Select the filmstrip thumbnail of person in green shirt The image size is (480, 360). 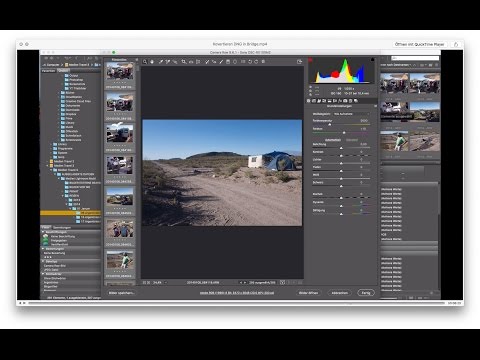pos(120,260)
